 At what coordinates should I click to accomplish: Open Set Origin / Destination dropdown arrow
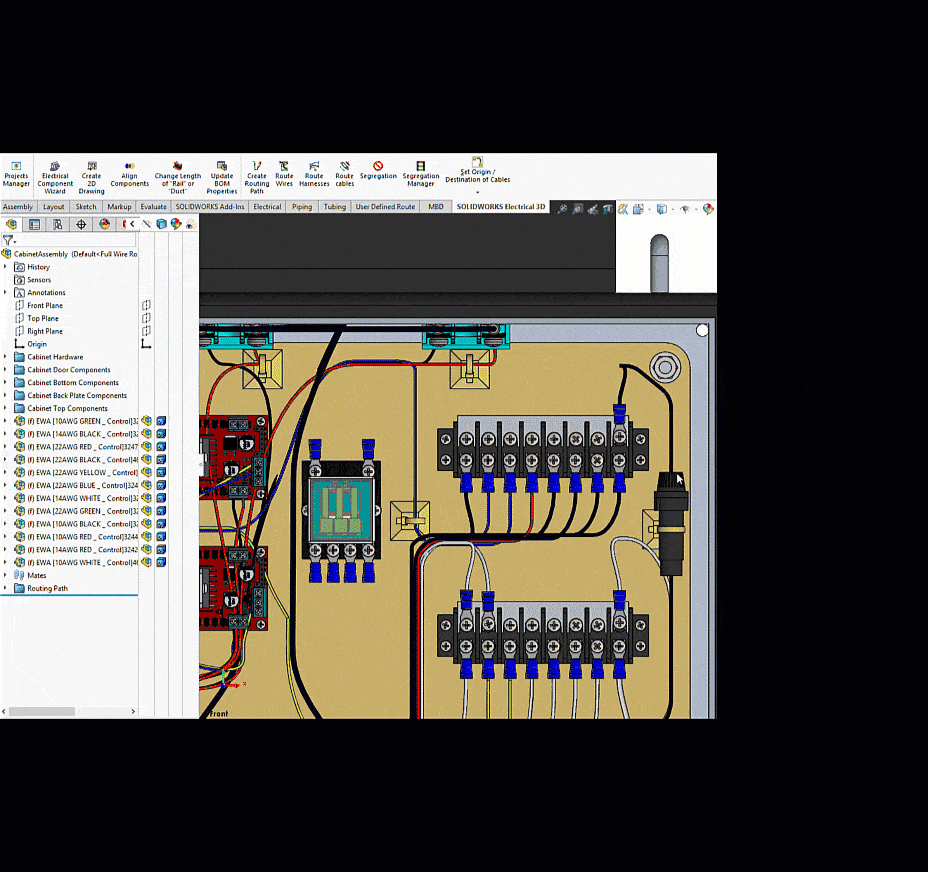tap(478, 192)
